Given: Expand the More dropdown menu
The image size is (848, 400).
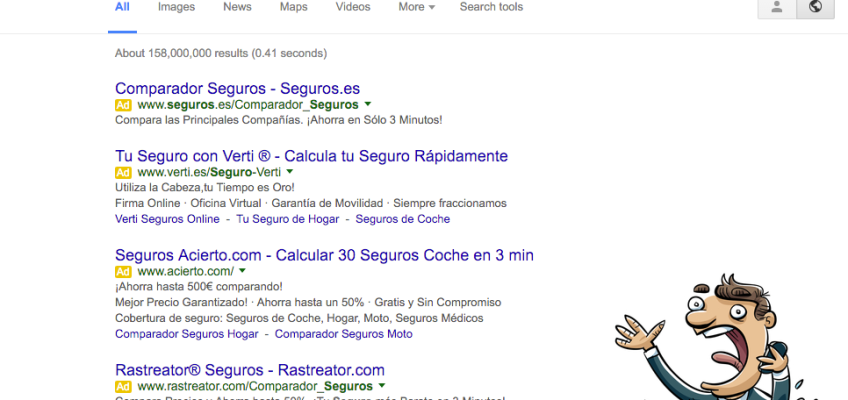Looking at the screenshot, I should click(x=416, y=7).
